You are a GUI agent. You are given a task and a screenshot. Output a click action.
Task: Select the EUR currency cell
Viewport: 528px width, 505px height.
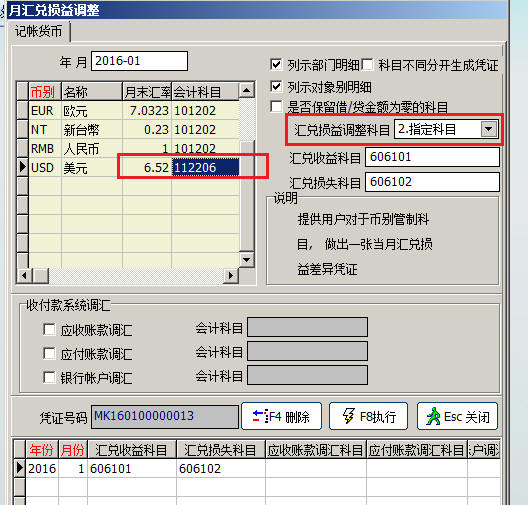(45, 111)
